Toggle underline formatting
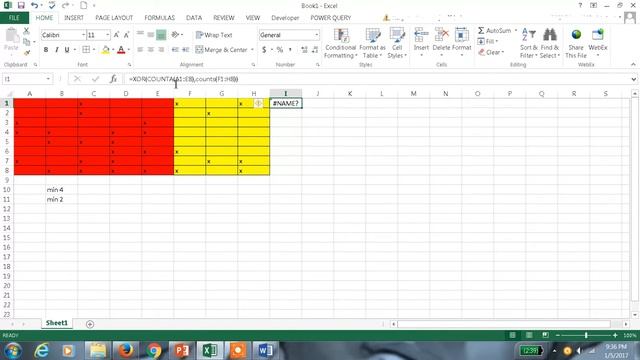The width and height of the screenshot is (640, 360). pyautogui.click(x=67, y=50)
